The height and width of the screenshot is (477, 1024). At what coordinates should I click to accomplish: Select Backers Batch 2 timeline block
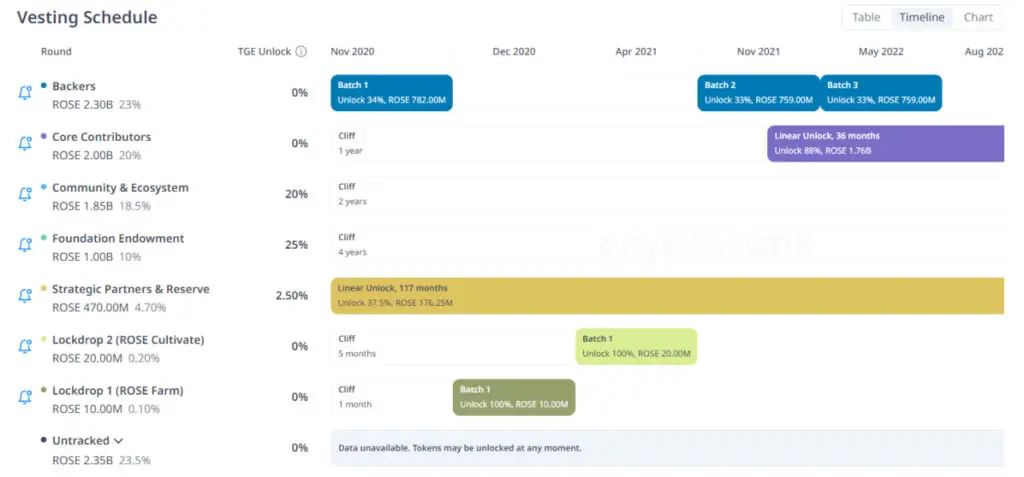pos(758,93)
